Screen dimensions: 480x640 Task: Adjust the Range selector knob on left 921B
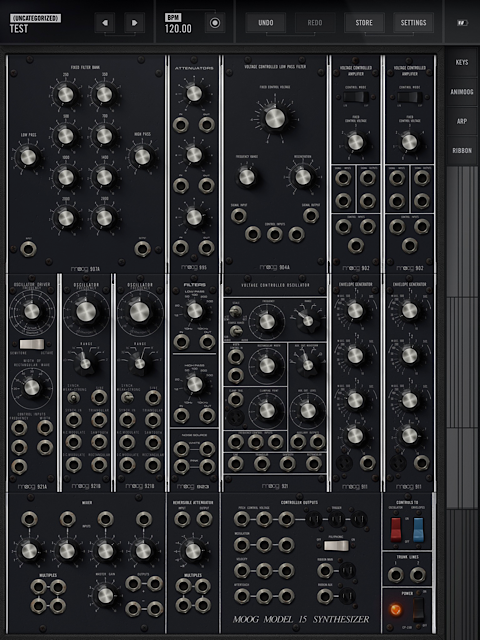85,364
